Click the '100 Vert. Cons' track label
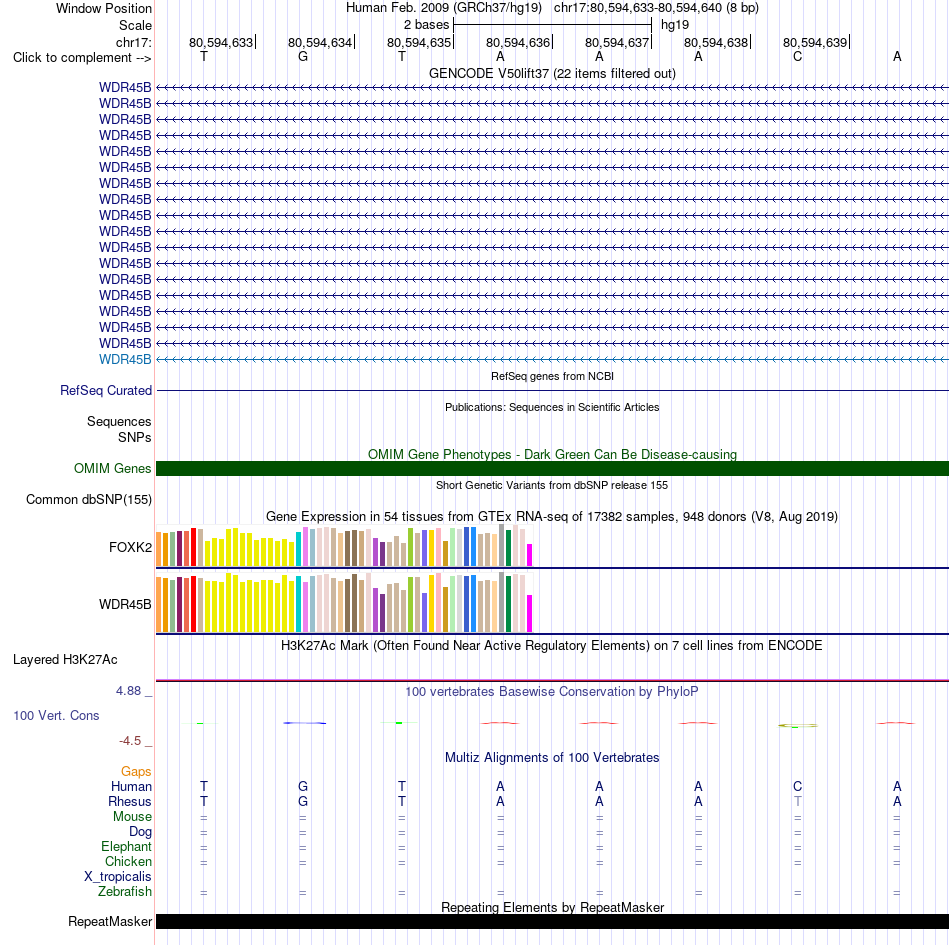This screenshot has width=950, height=945. click(x=56, y=715)
